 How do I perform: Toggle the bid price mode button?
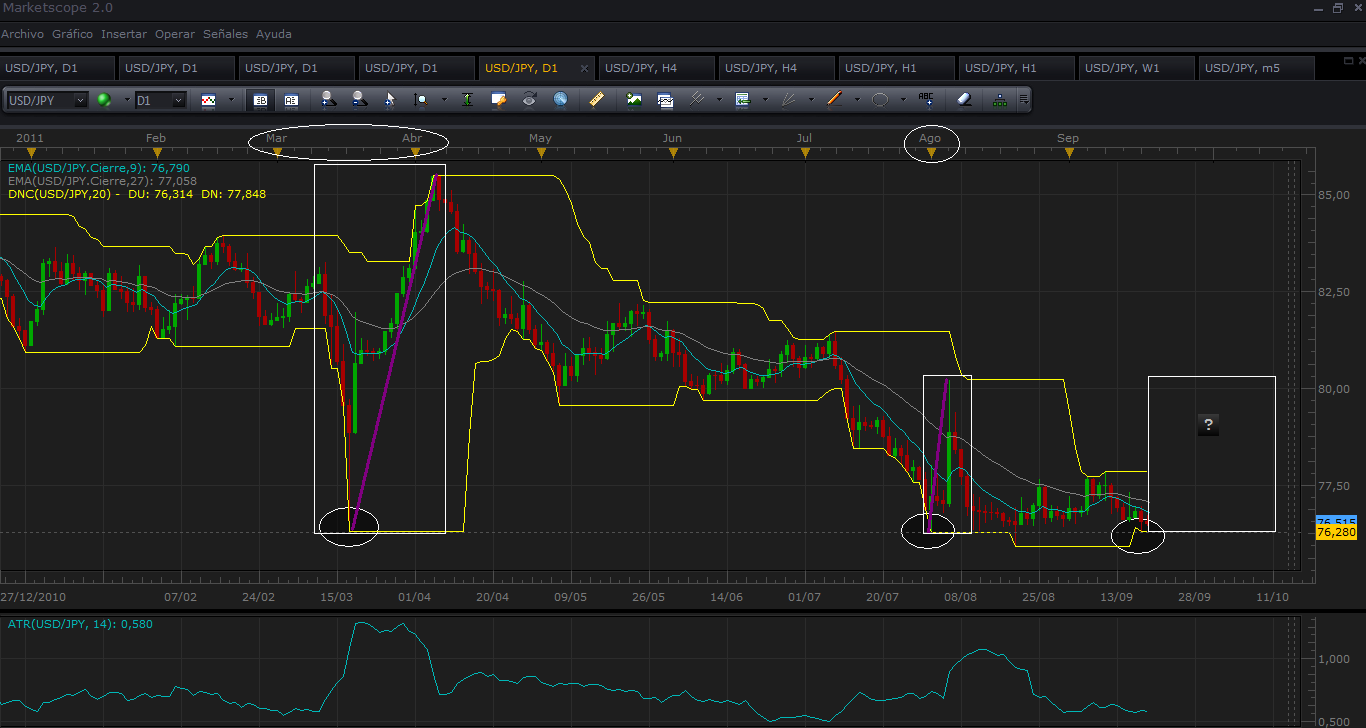tap(260, 100)
